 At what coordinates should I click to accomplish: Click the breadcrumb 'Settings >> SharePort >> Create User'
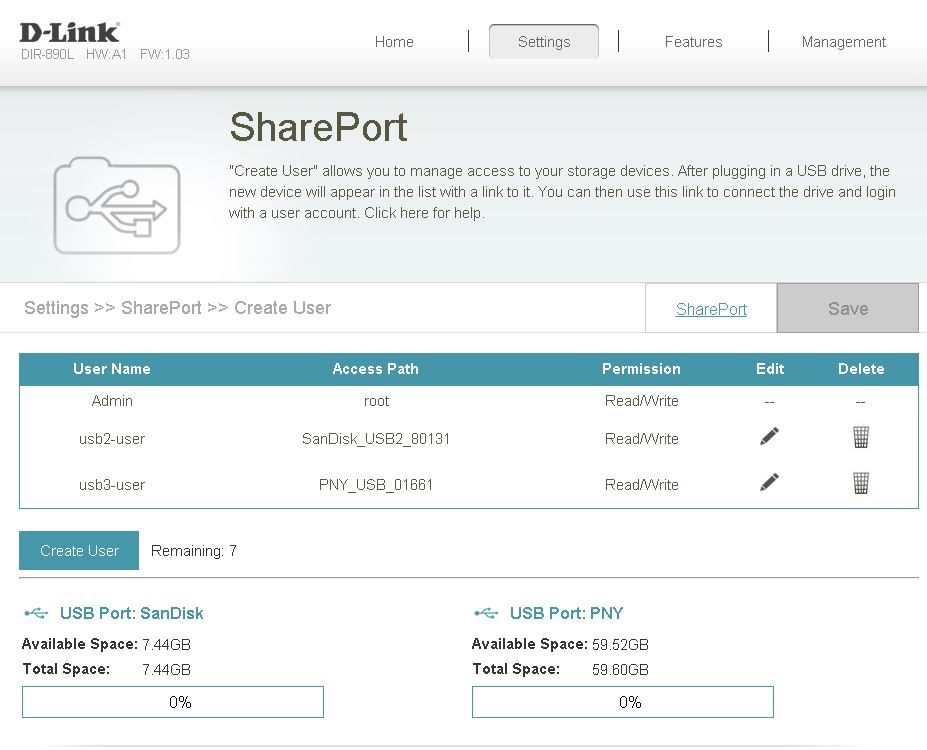coord(177,308)
